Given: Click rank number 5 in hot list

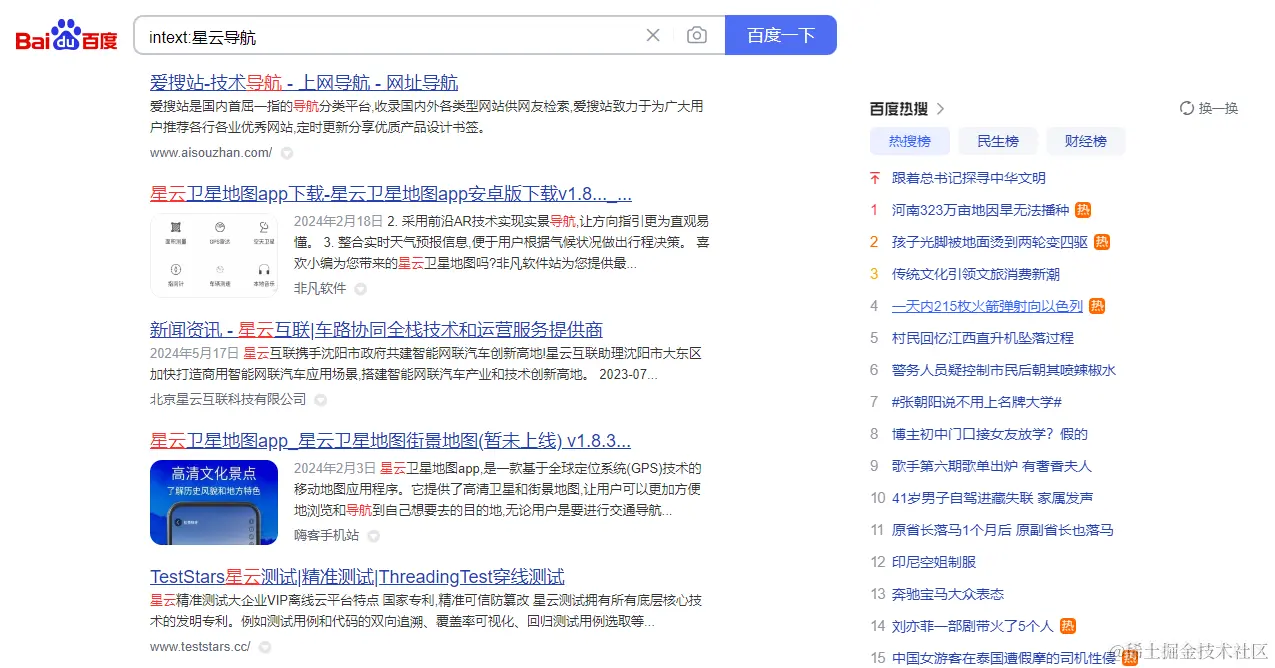Looking at the screenshot, I should click(x=874, y=338).
